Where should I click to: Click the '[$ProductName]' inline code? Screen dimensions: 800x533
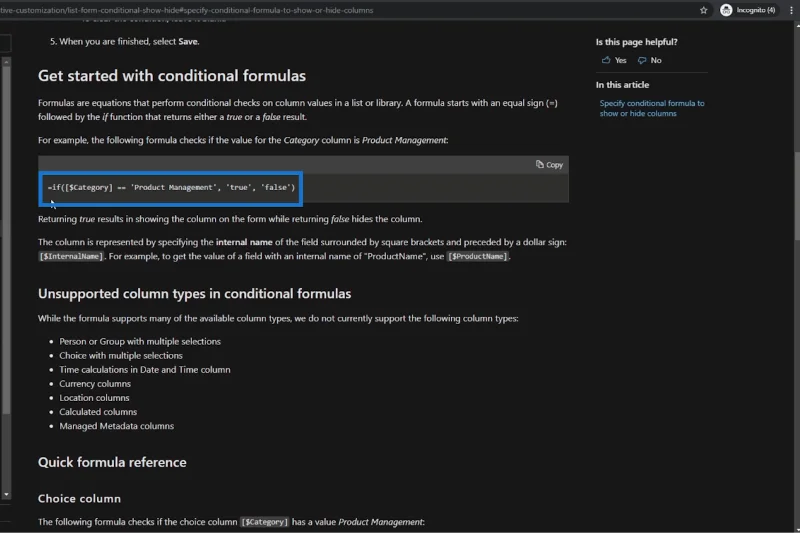478,256
